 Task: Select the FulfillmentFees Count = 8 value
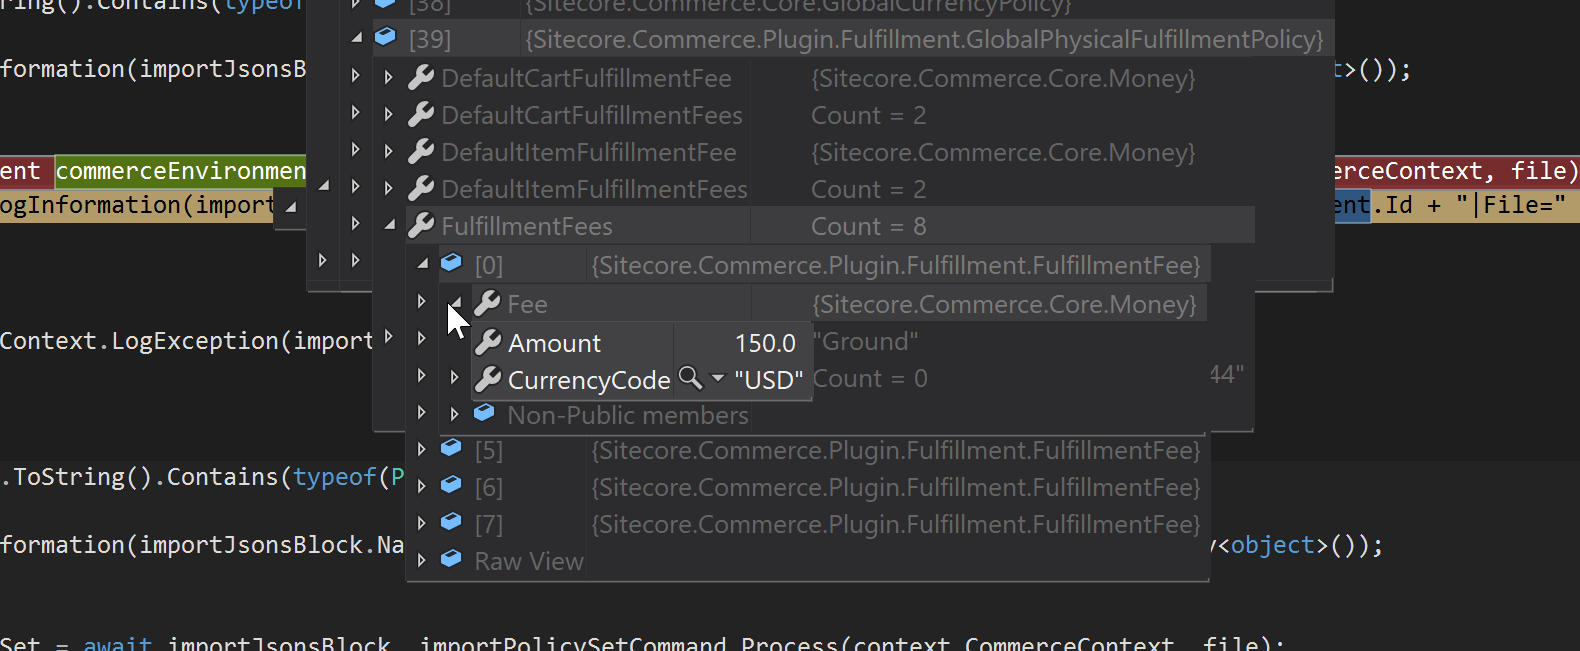click(x=869, y=226)
